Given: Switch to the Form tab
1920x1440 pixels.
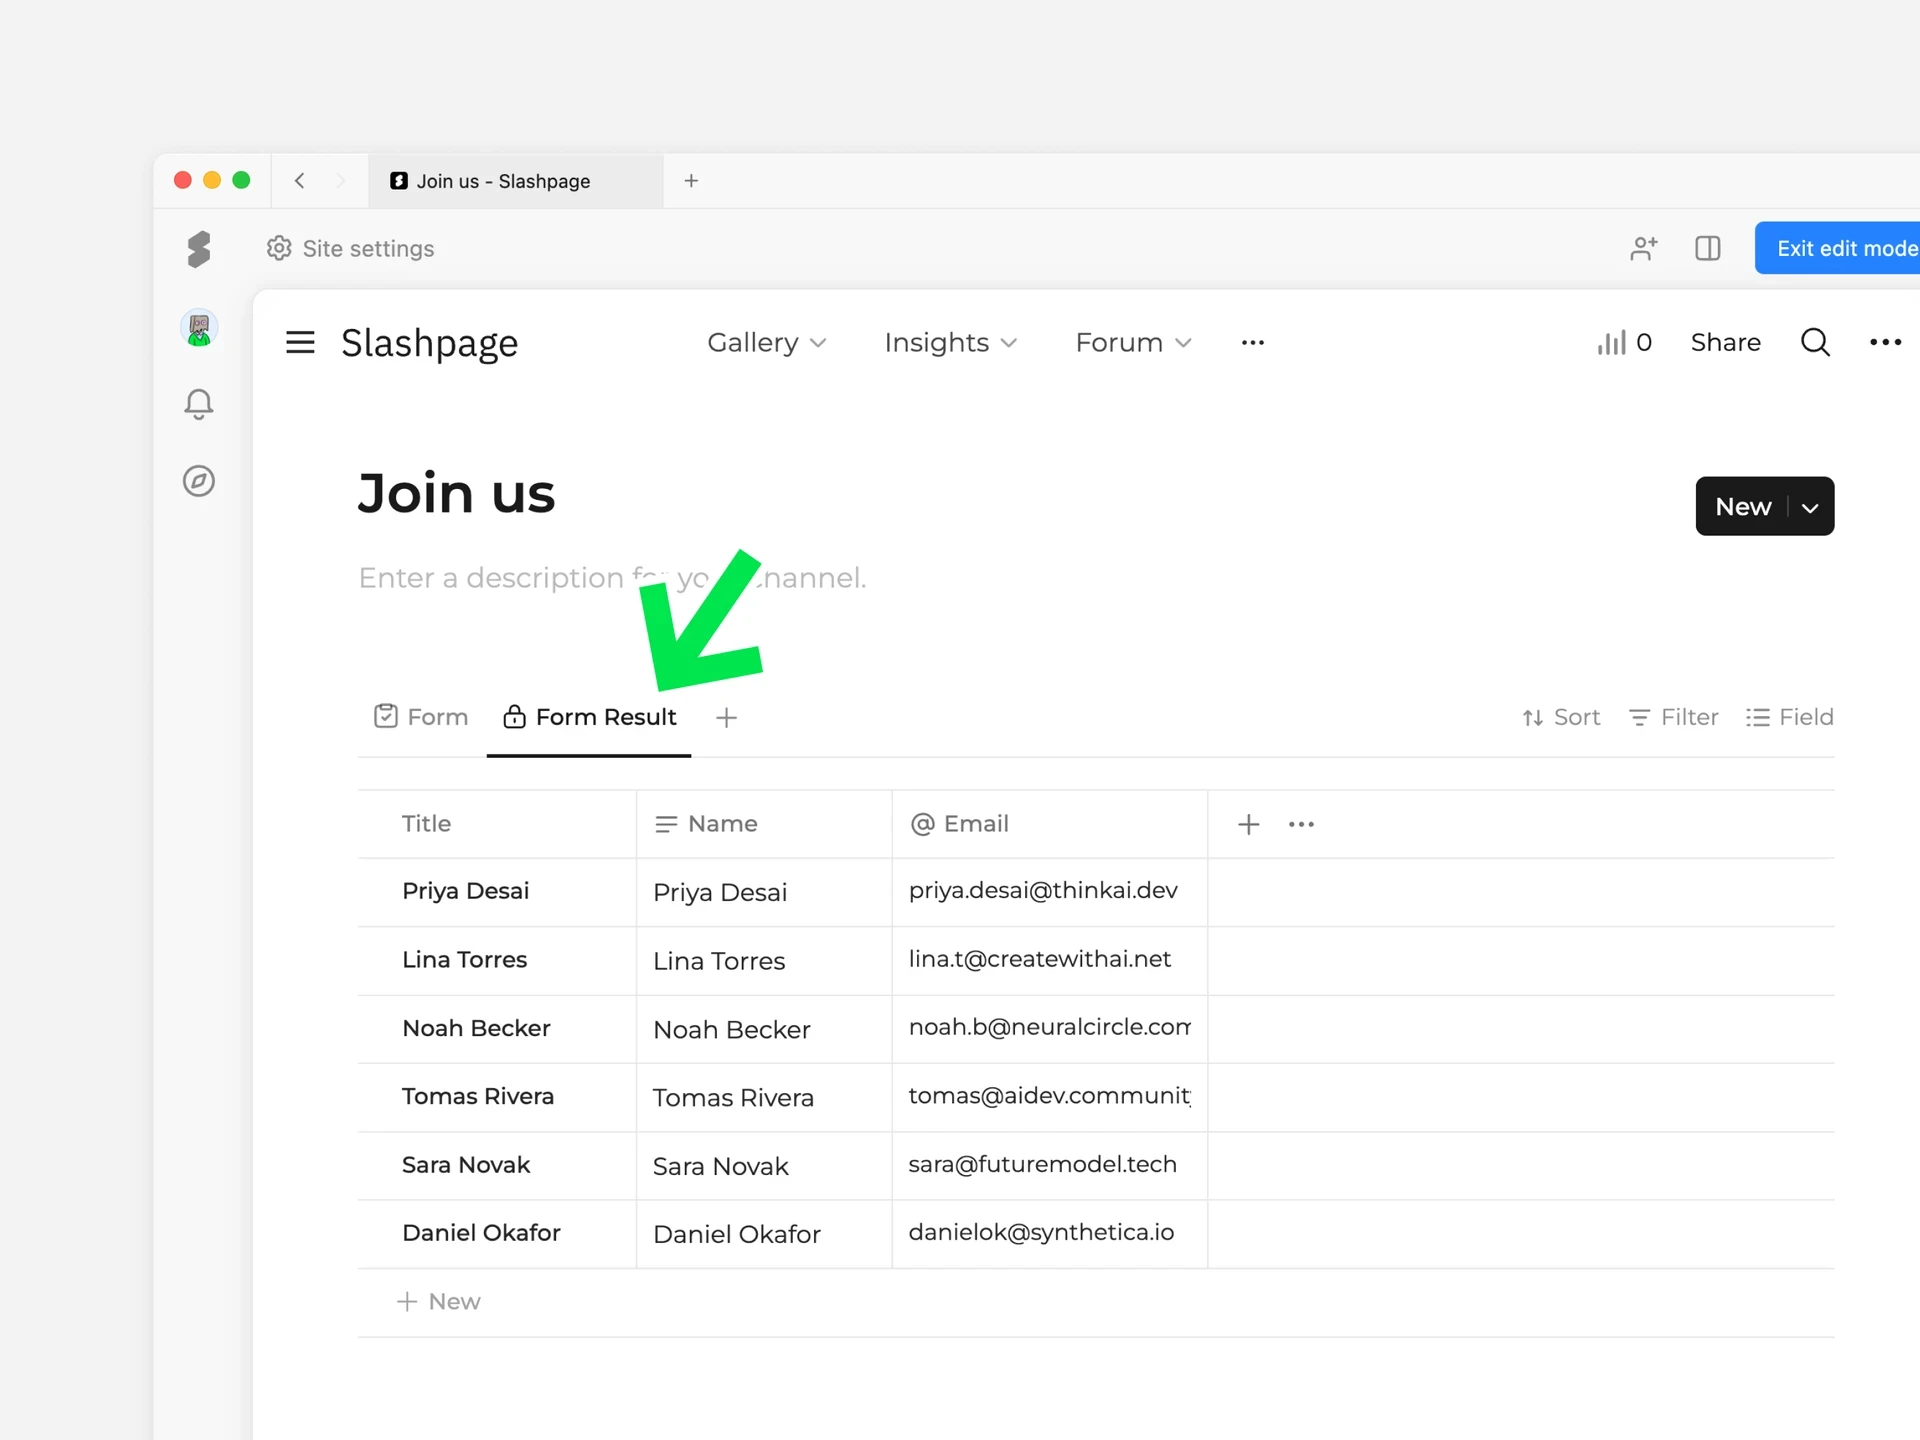Looking at the screenshot, I should (x=421, y=717).
